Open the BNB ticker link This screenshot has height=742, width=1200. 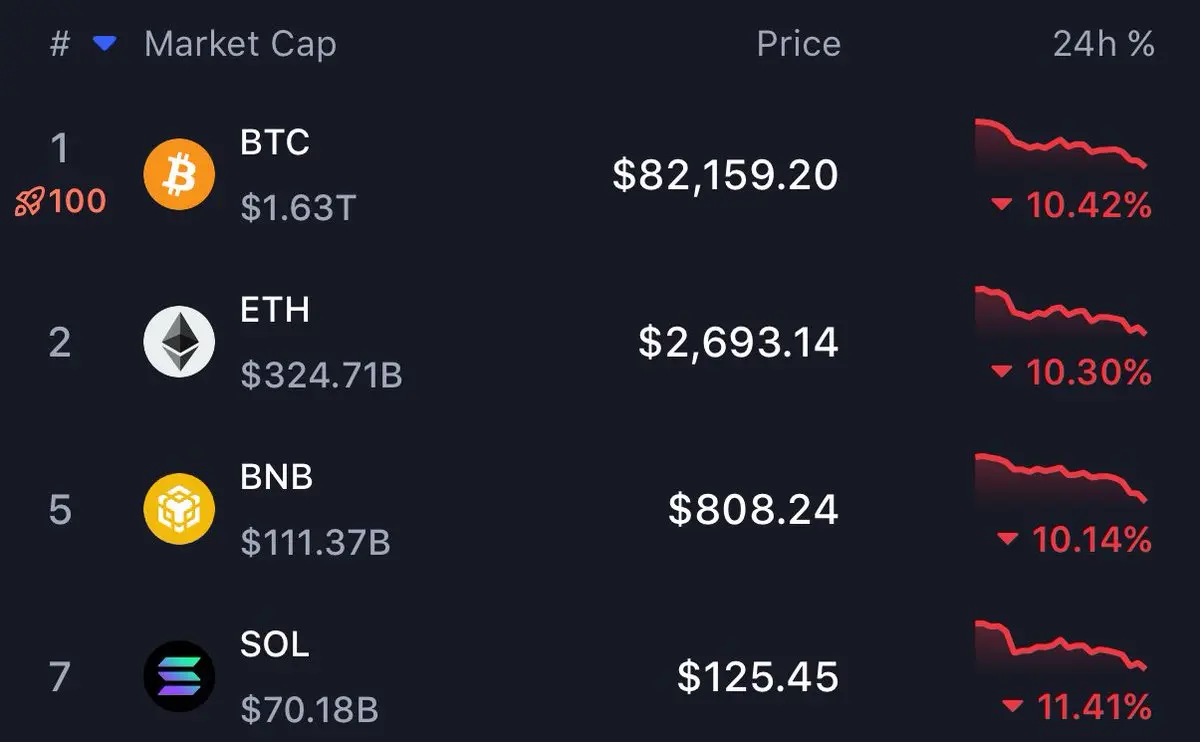pyautogui.click(x=277, y=477)
